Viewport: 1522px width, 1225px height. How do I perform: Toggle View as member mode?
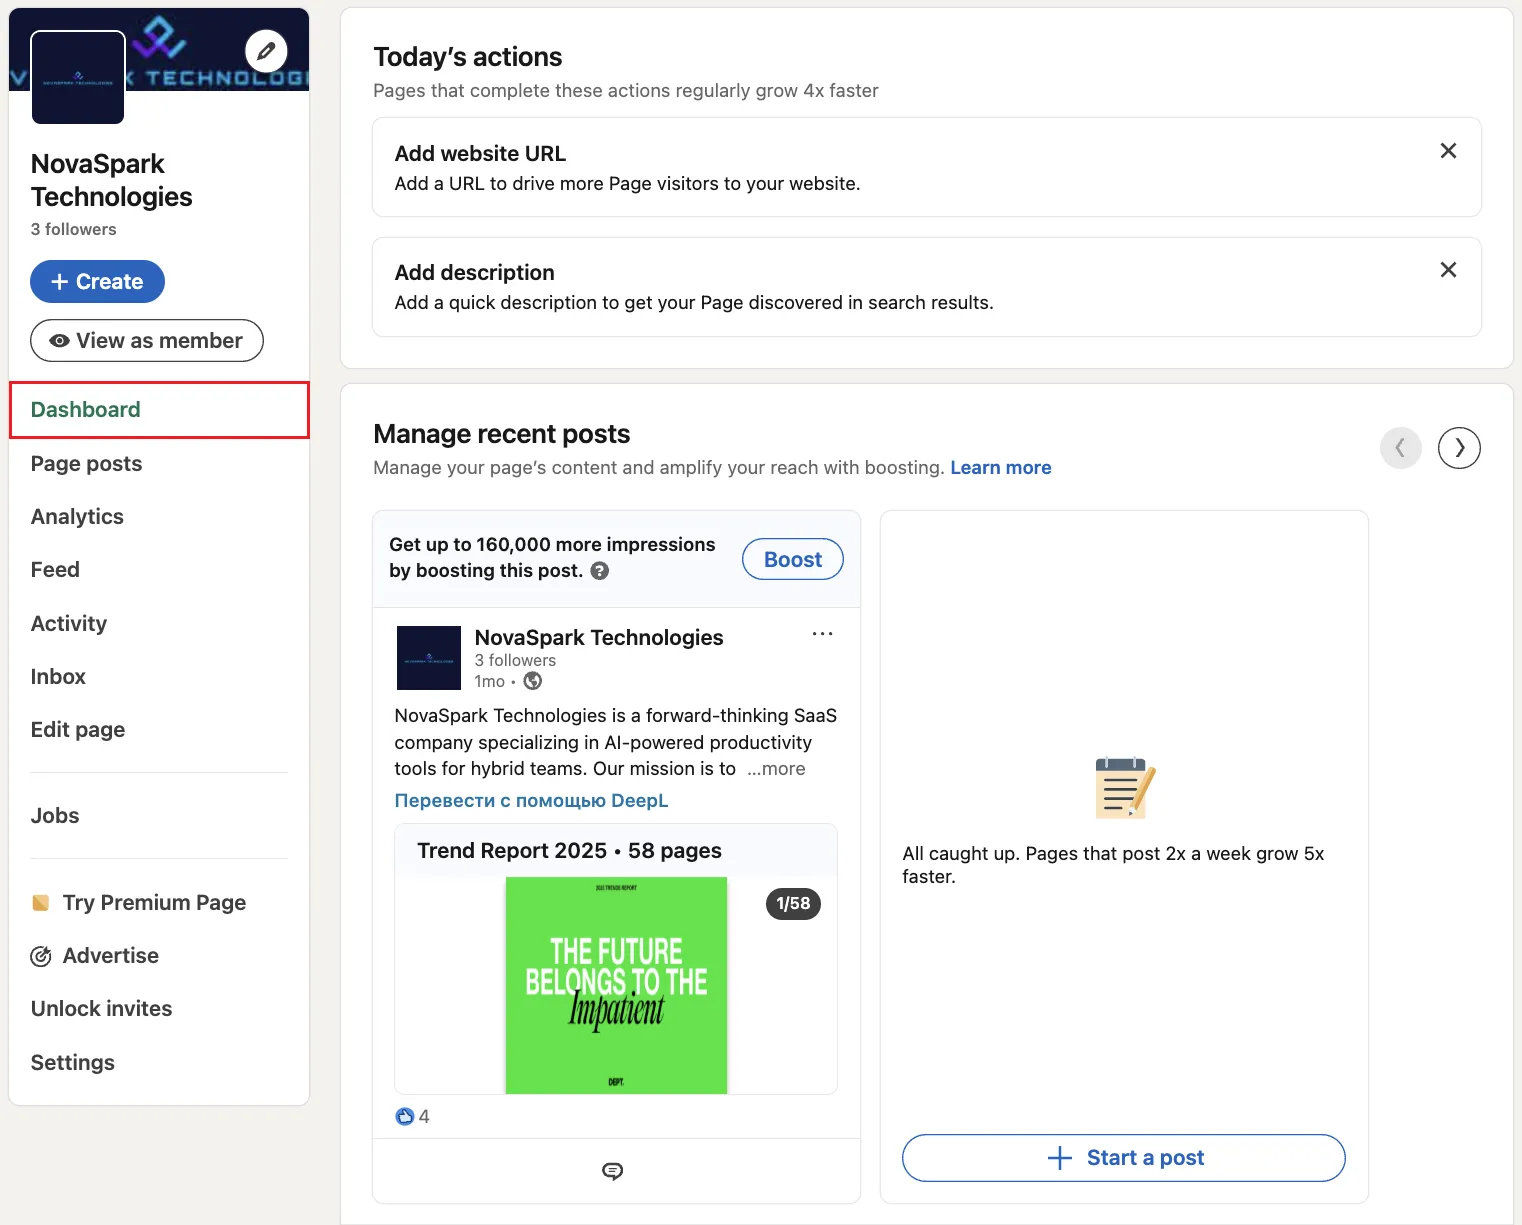(x=146, y=340)
